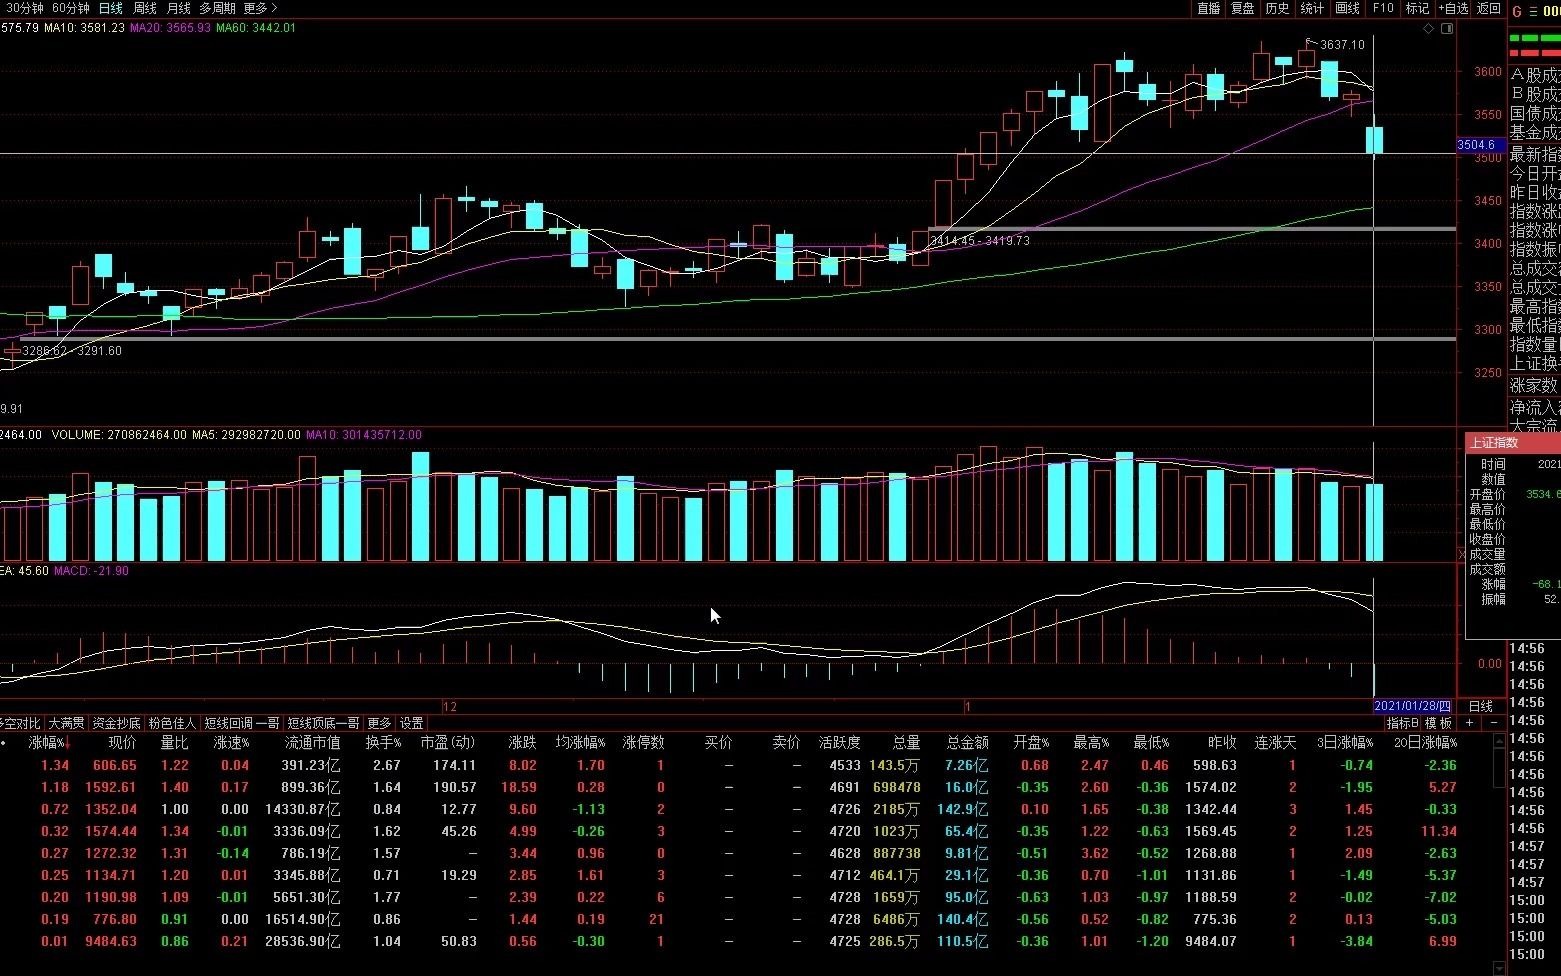Zoom in chart with + button
Viewport: 1561px width, 976px height.
click(1469, 723)
